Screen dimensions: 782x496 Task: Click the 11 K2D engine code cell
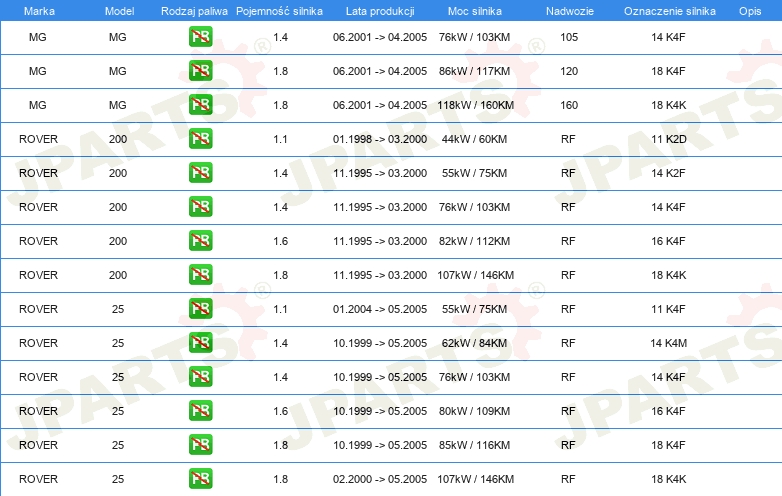668,139
